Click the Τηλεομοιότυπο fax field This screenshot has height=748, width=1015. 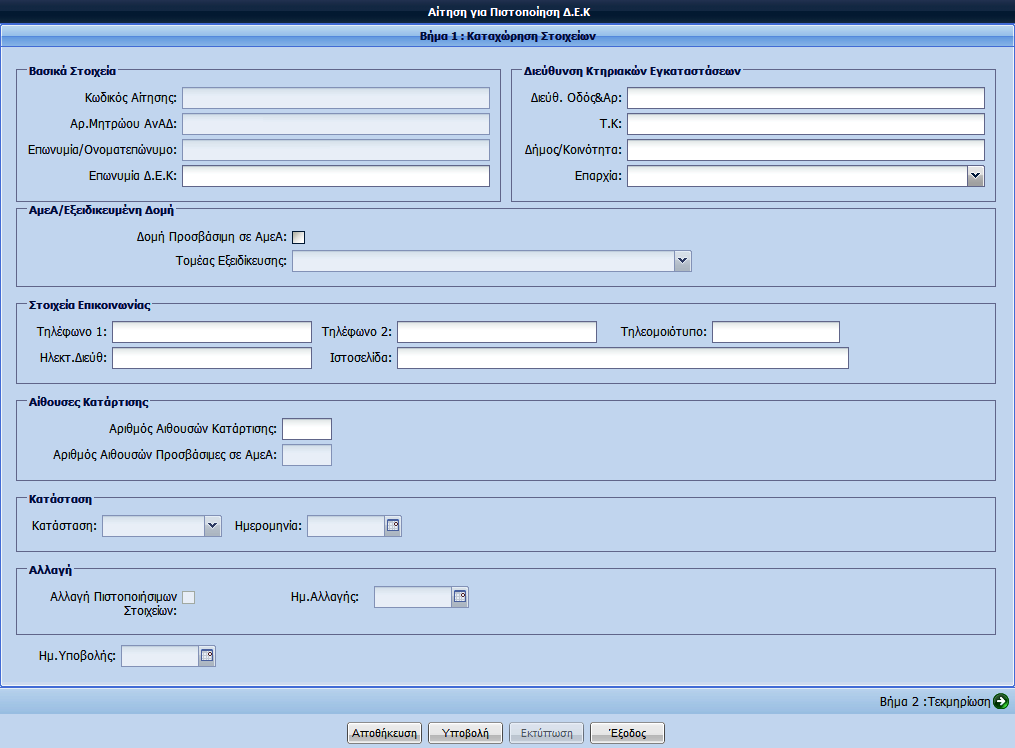[x=775, y=332]
